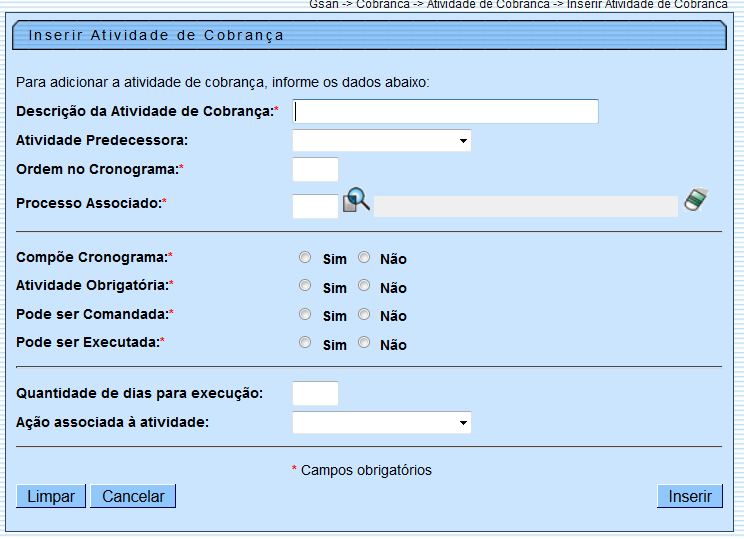Click the greyed Processo Associado description box
744x539 pixels.
[x=525, y=206]
